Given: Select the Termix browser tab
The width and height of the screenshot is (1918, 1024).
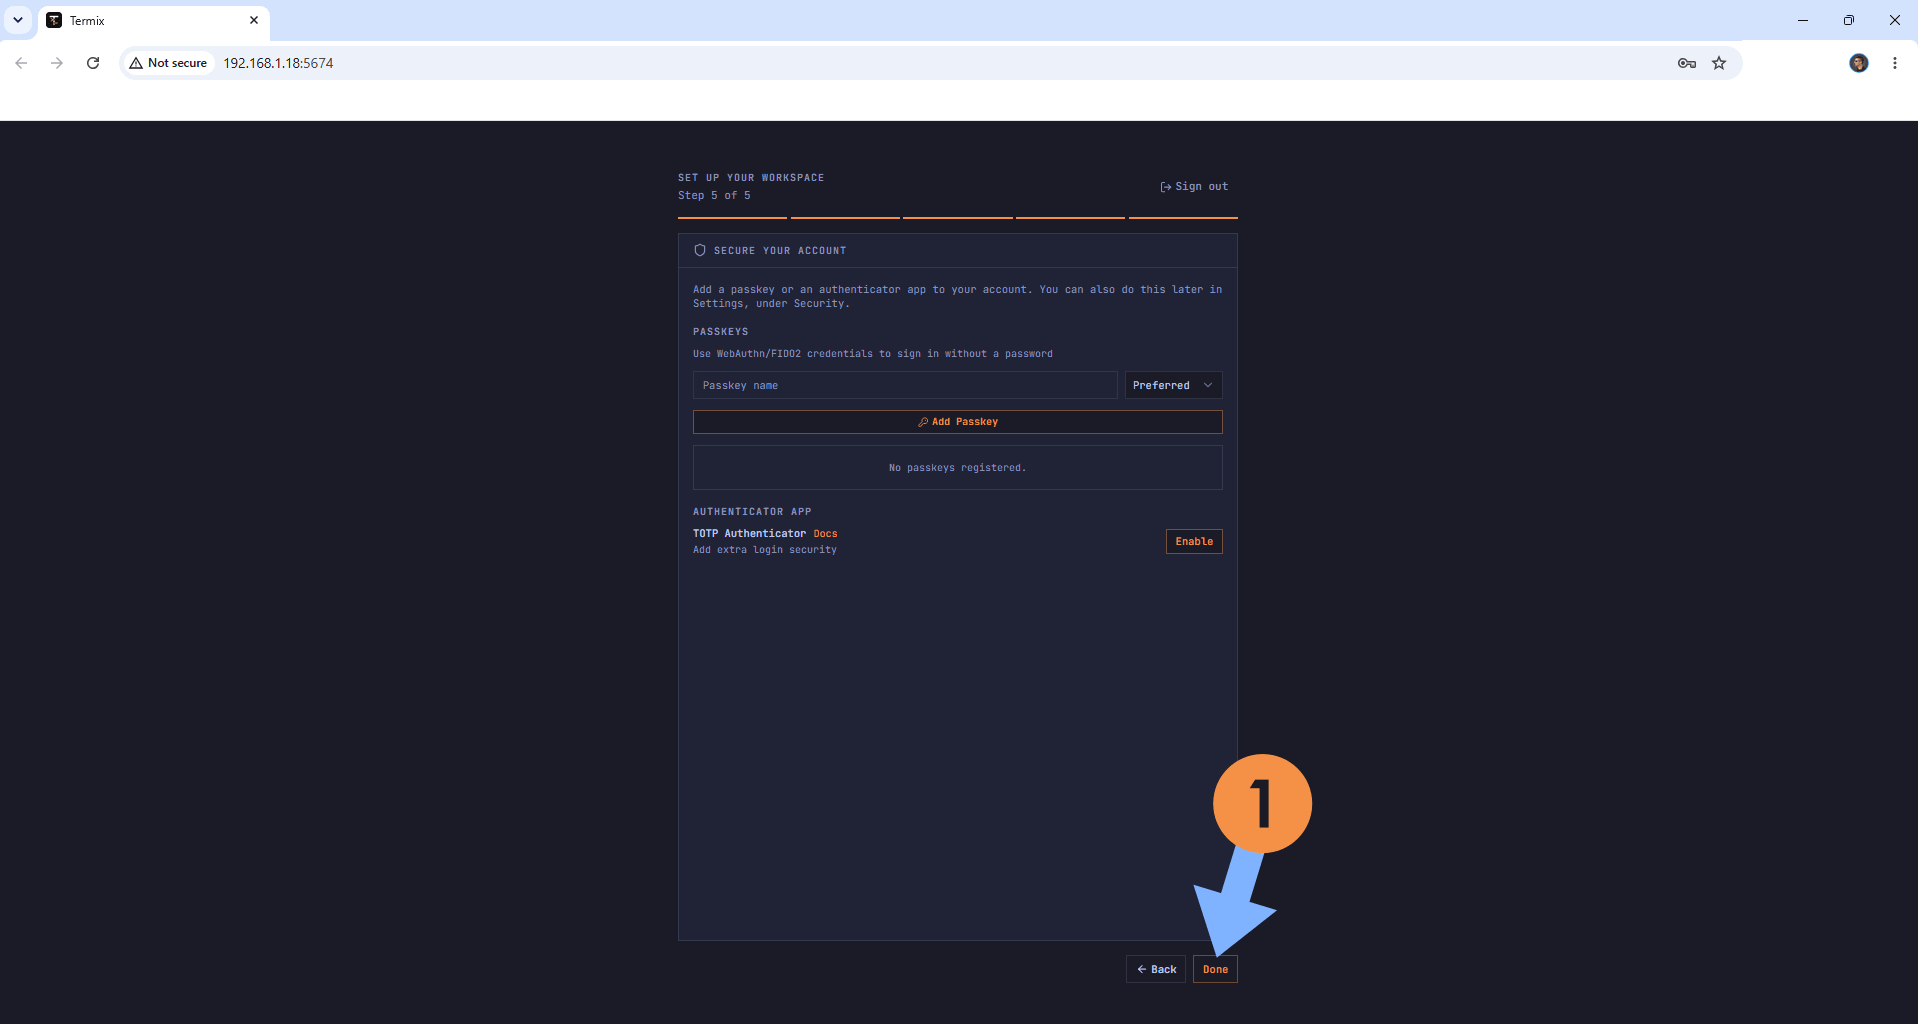Looking at the screenshot, I should (x=153, y=20).
